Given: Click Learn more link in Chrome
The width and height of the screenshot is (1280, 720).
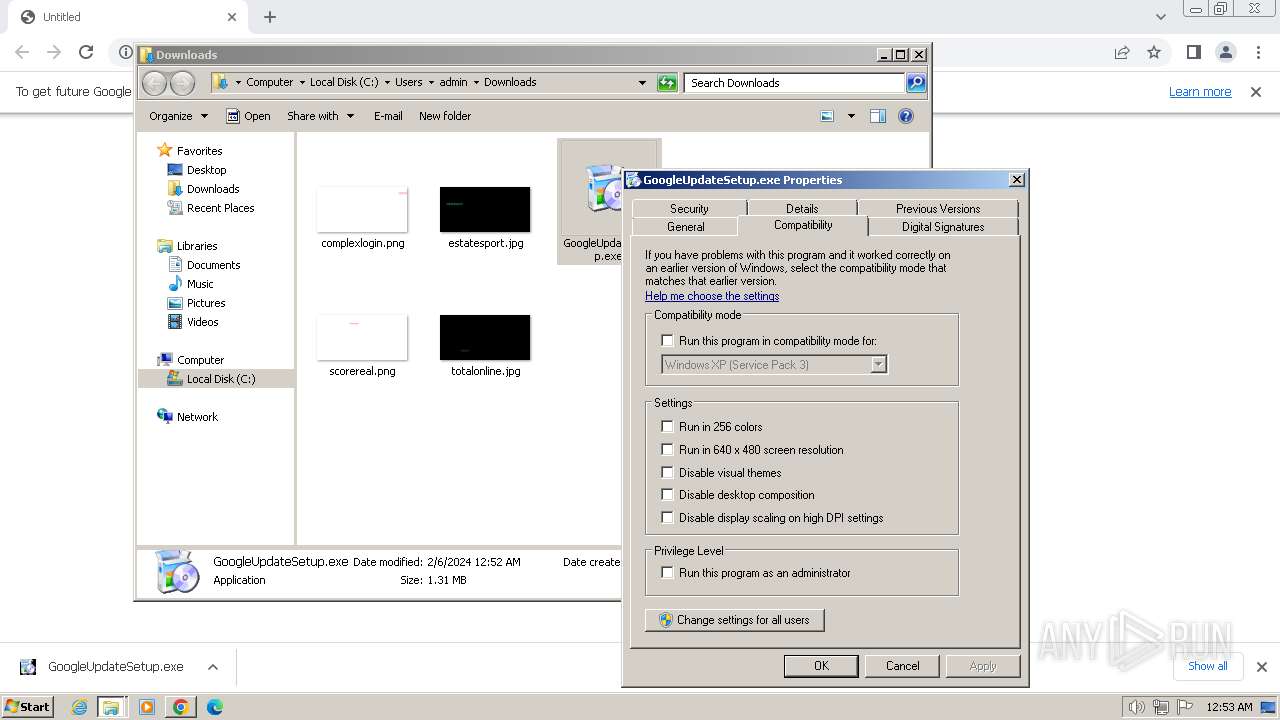Looking at the screenshot, I should pos(1200,92).
